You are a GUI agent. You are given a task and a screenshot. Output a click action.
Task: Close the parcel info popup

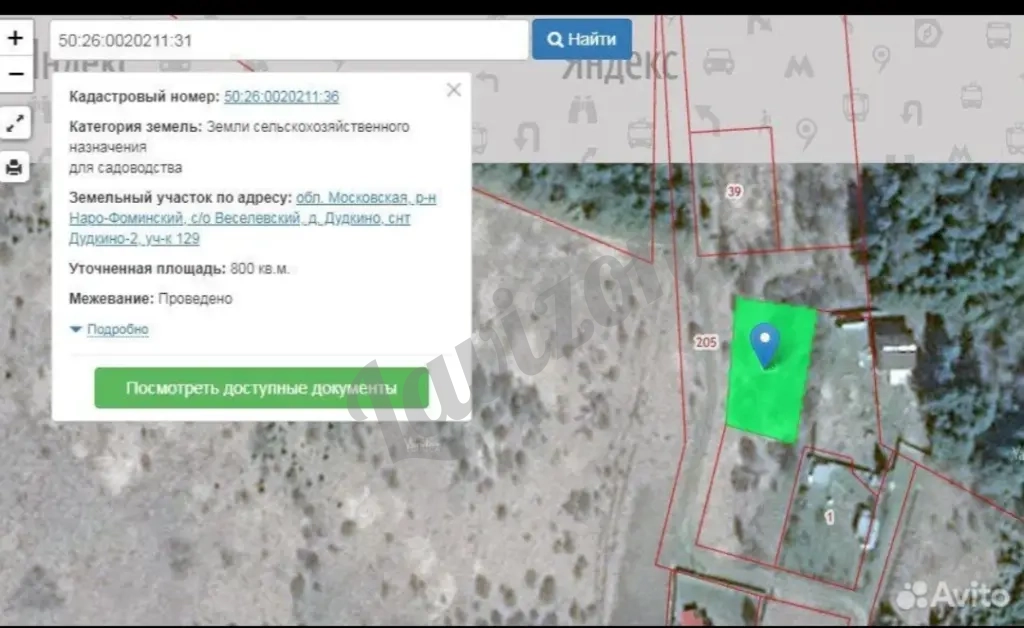pyautogui.click(x=453, y=90)
